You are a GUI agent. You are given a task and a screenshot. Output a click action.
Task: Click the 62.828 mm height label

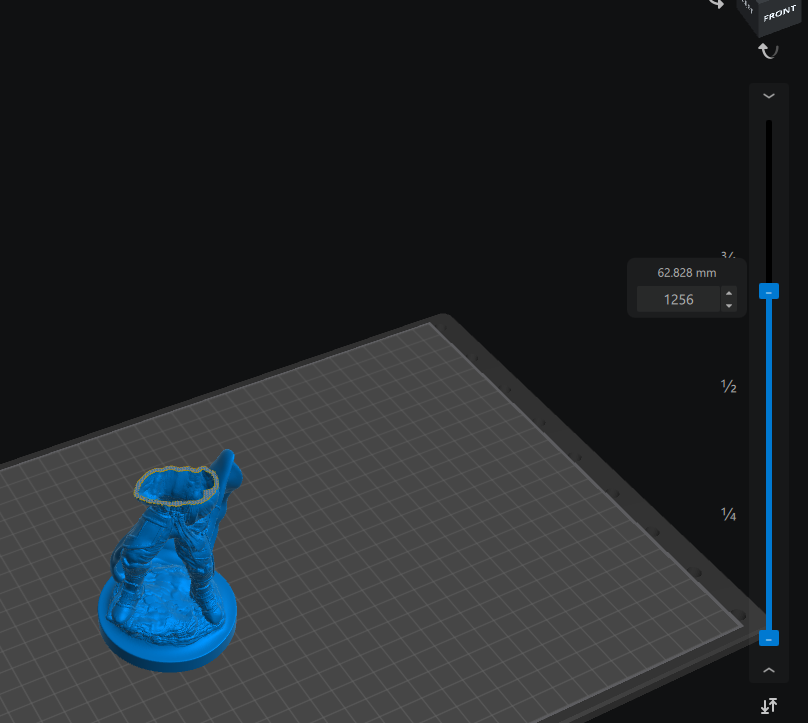[686, 273]
